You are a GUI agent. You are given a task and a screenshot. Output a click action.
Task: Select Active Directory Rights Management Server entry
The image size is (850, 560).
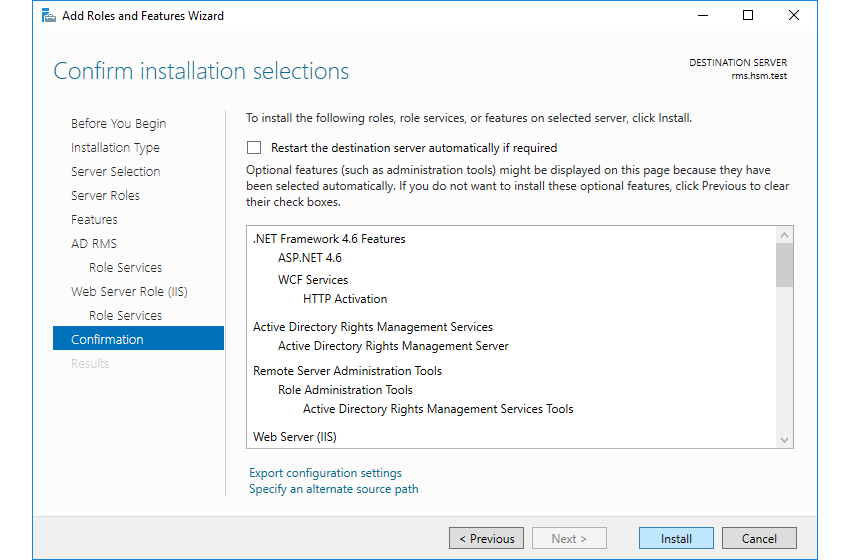pyautogui.click(x=393, y=346)
